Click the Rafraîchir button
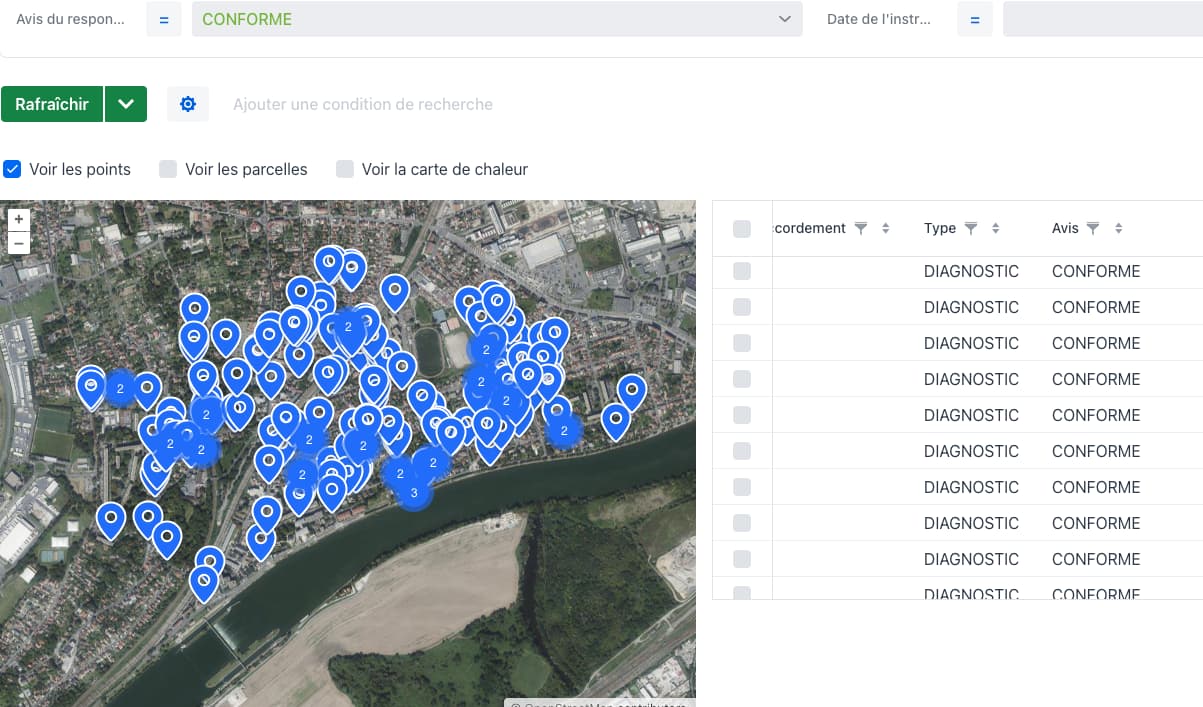Image resolution: width=1203 pixels, height=707 pixels. click(52, 104)
